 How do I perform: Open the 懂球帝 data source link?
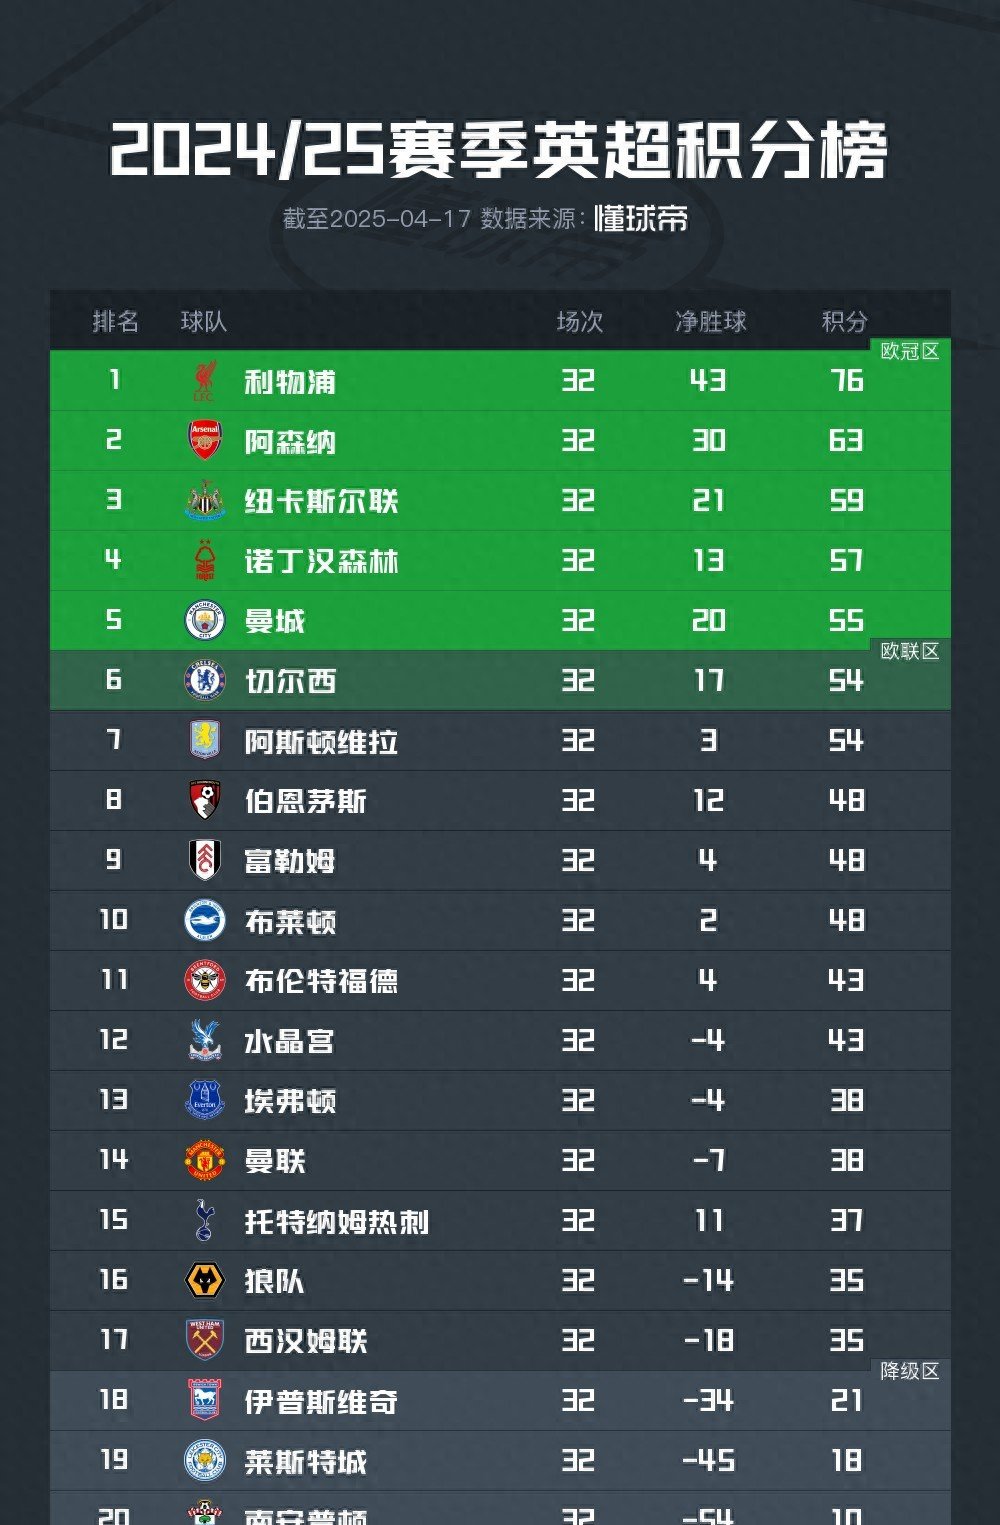[x=641, y=218]
